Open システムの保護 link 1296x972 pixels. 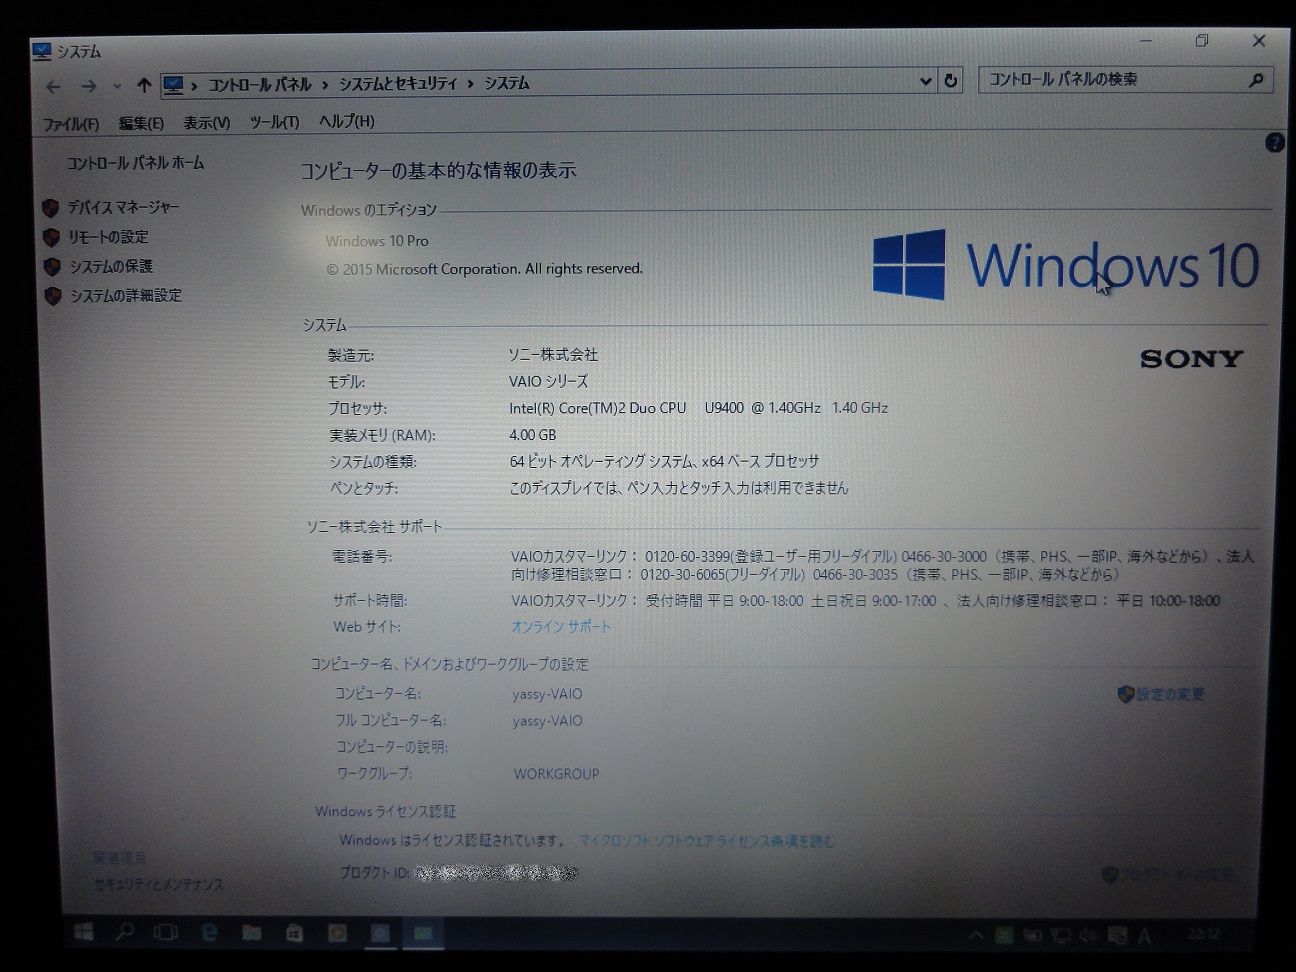pos(111,266)
